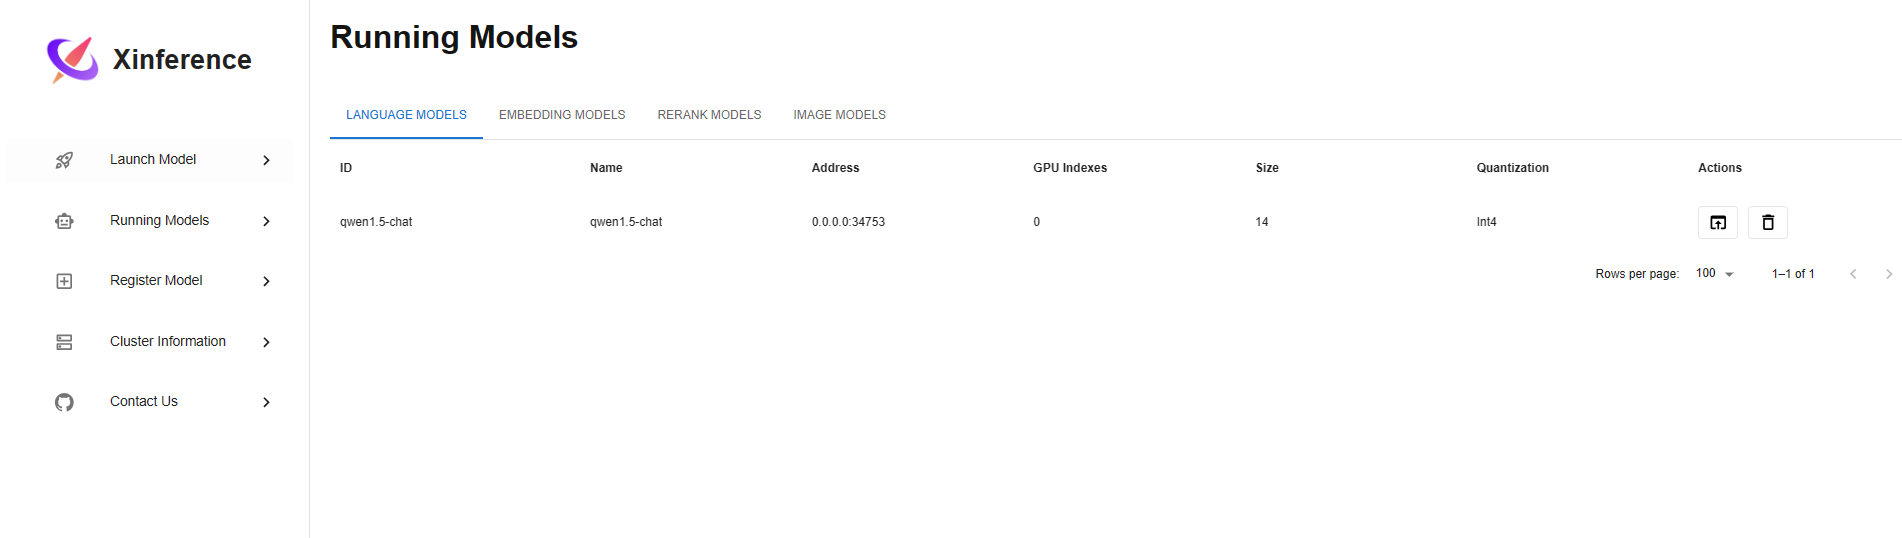Switch to the Embedding Models tab
Screen dimensions: 1902x538
[x=562, y=115]
